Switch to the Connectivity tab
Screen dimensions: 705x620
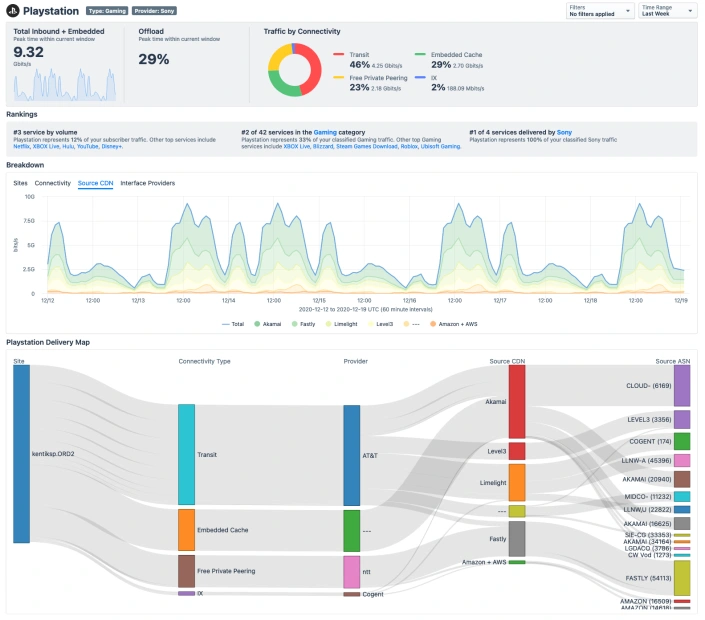click(53, 183)
